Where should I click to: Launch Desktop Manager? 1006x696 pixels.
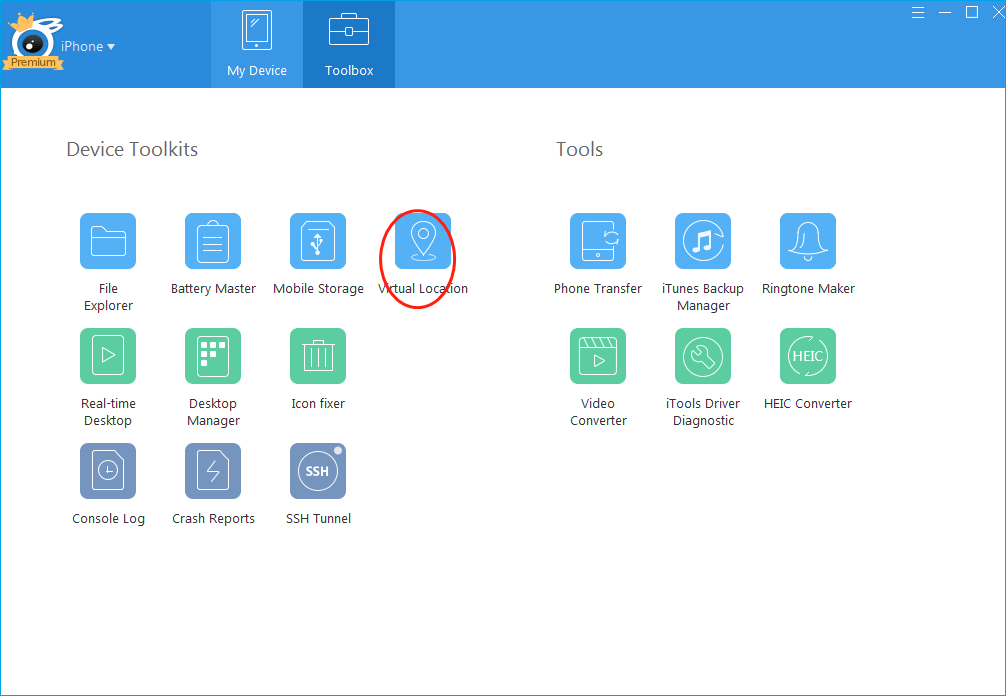tap(213, 356)
